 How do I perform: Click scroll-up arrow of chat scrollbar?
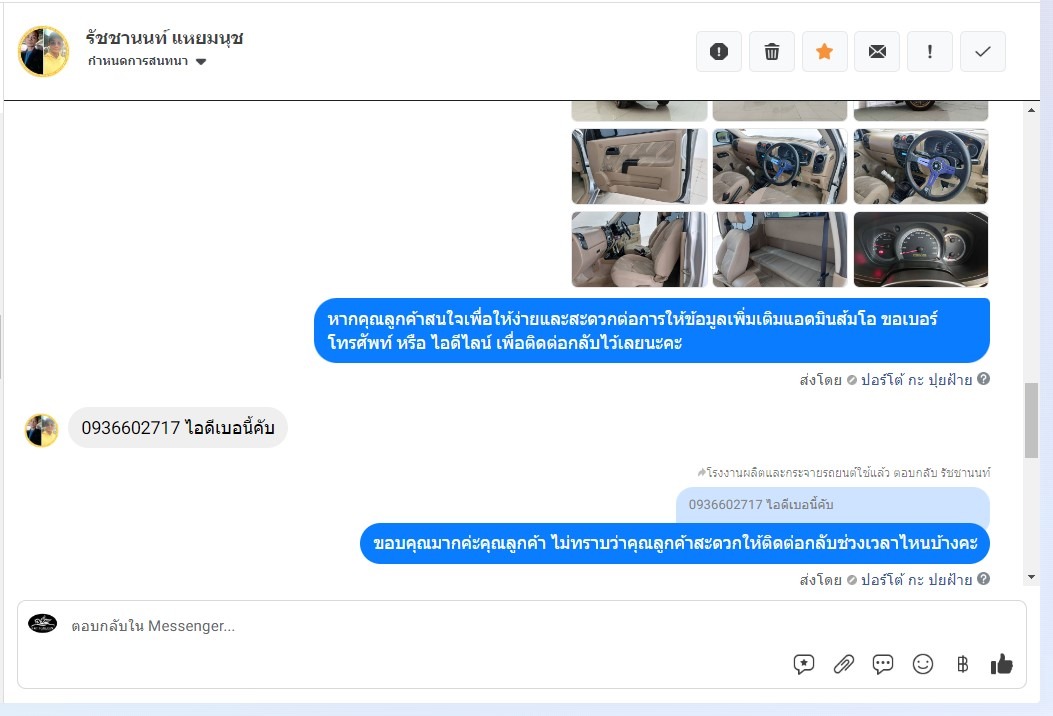1032,109
